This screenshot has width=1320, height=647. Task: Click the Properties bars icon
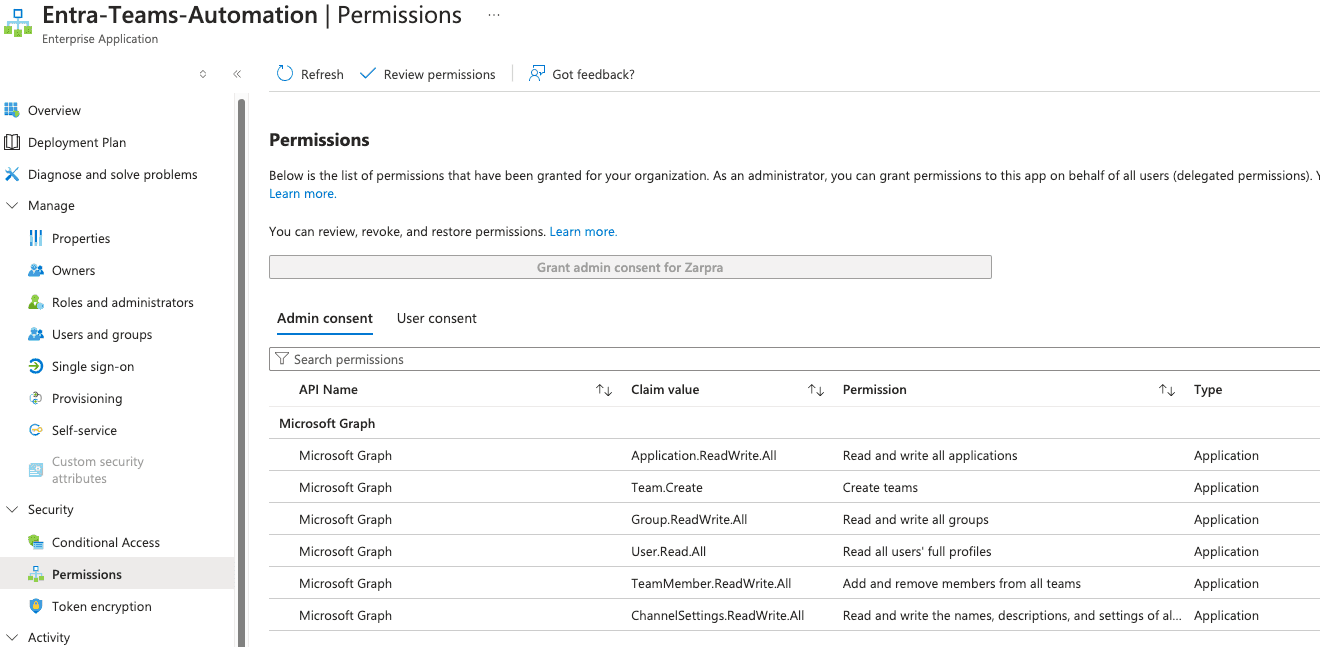[x=36, y=238]
